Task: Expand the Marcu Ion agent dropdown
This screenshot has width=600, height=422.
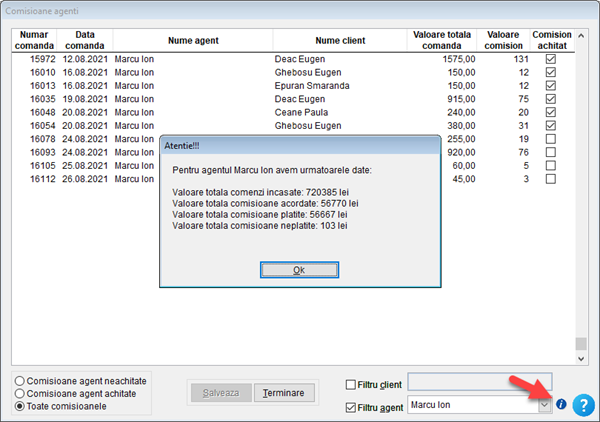Action: [545, 405]
